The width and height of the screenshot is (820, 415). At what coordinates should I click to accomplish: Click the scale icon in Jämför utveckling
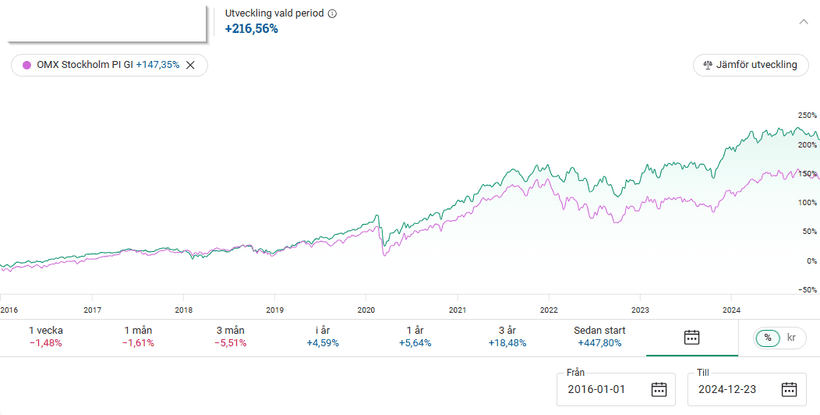point(709,65)
